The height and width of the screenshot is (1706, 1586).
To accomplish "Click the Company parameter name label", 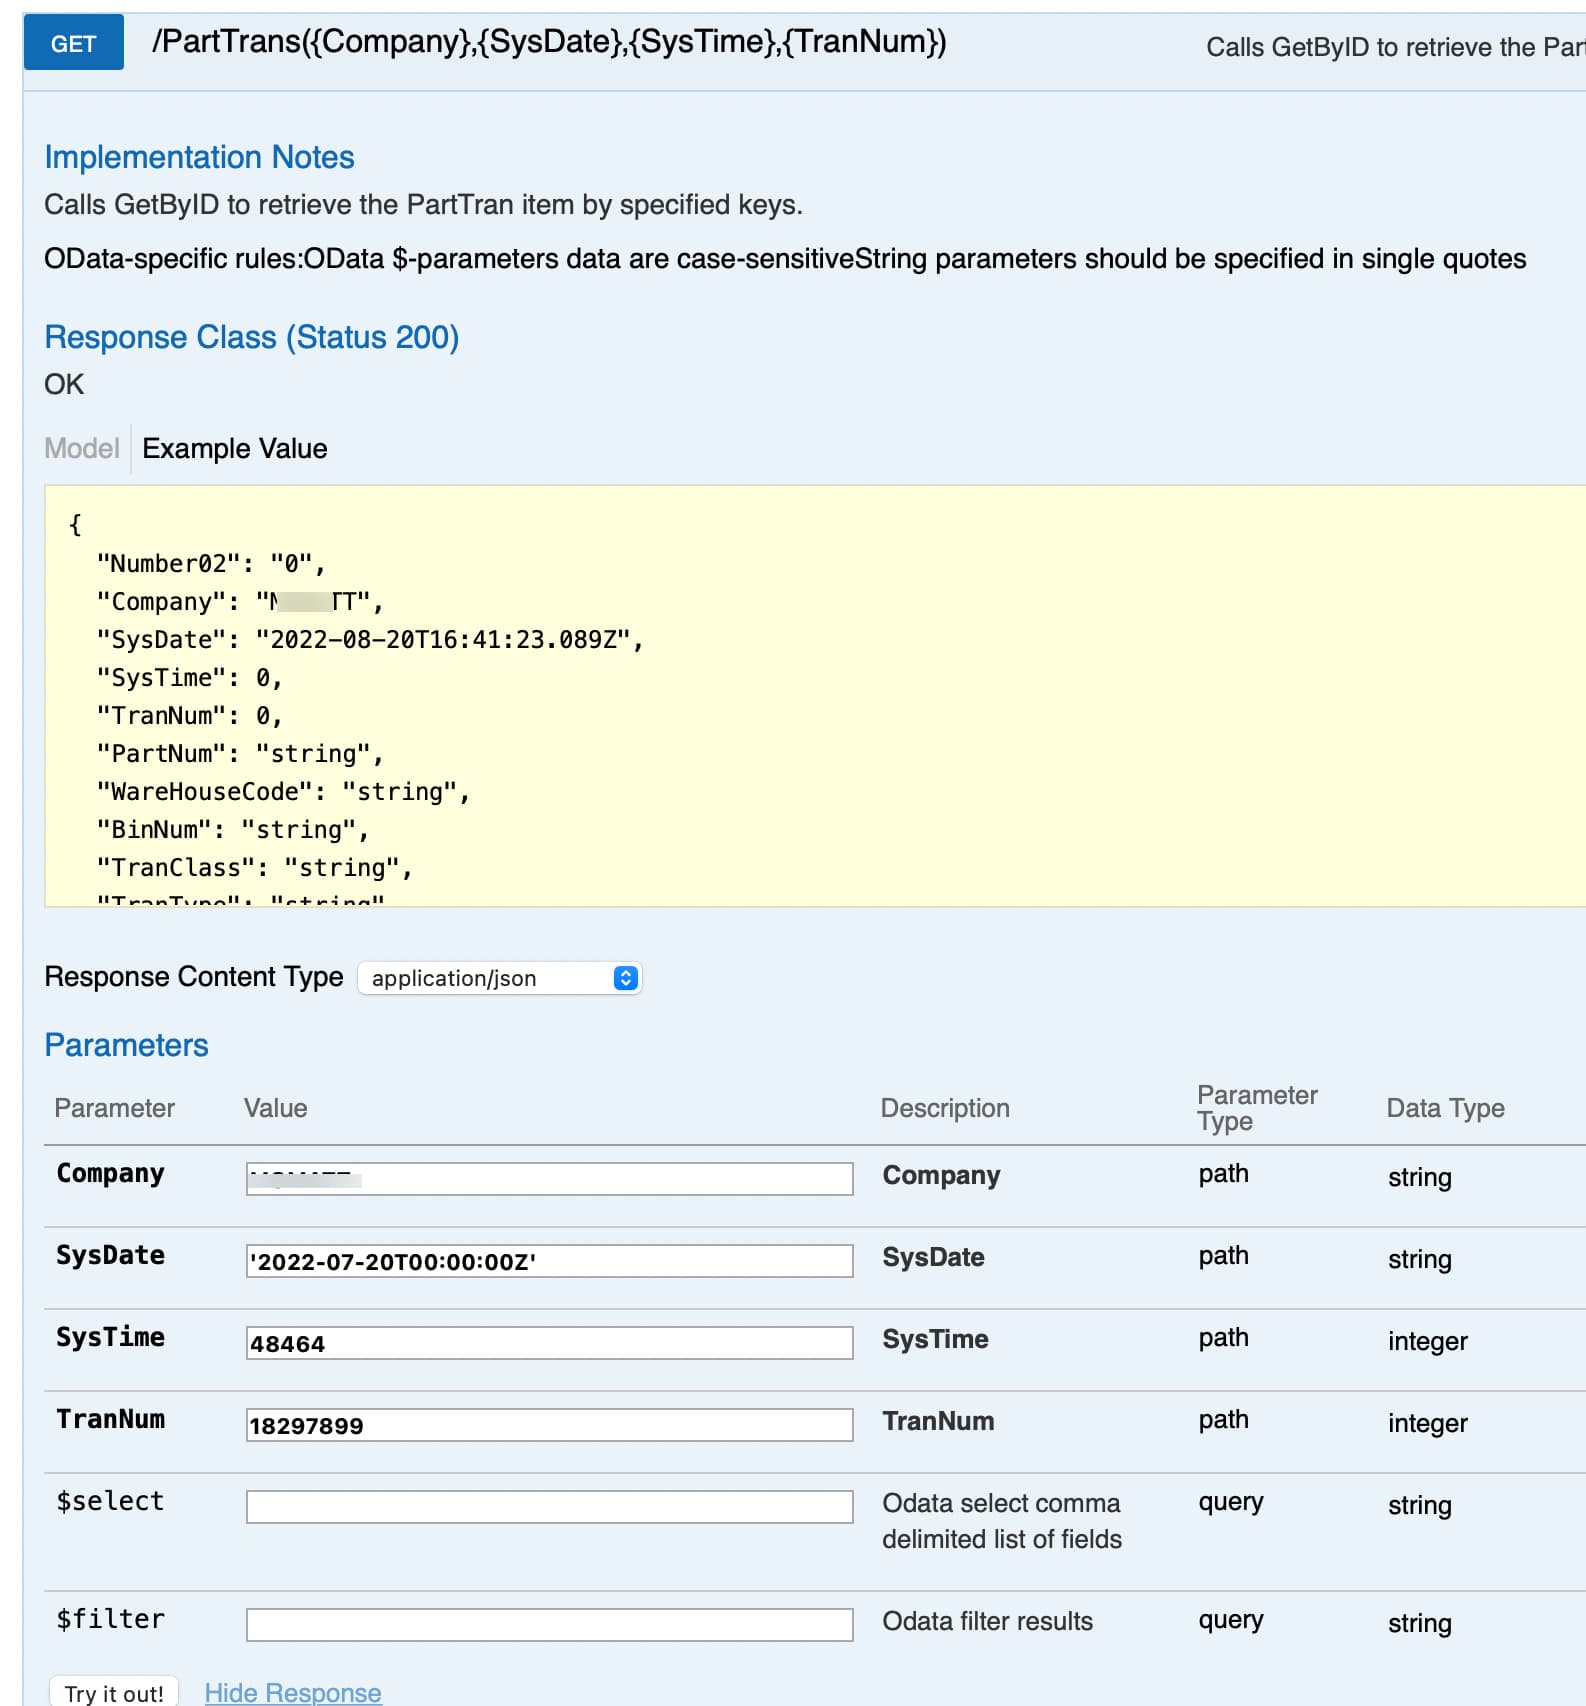I will point(110,1174).
